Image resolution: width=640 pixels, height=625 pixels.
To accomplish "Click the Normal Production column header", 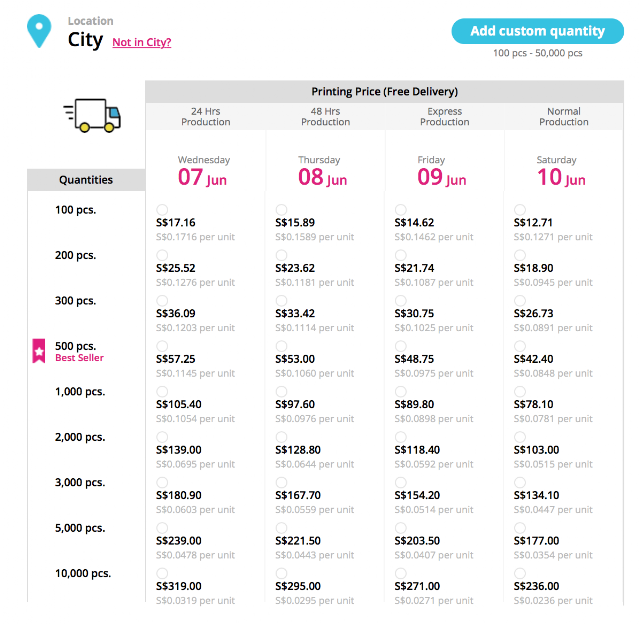I will coord(564,116).
